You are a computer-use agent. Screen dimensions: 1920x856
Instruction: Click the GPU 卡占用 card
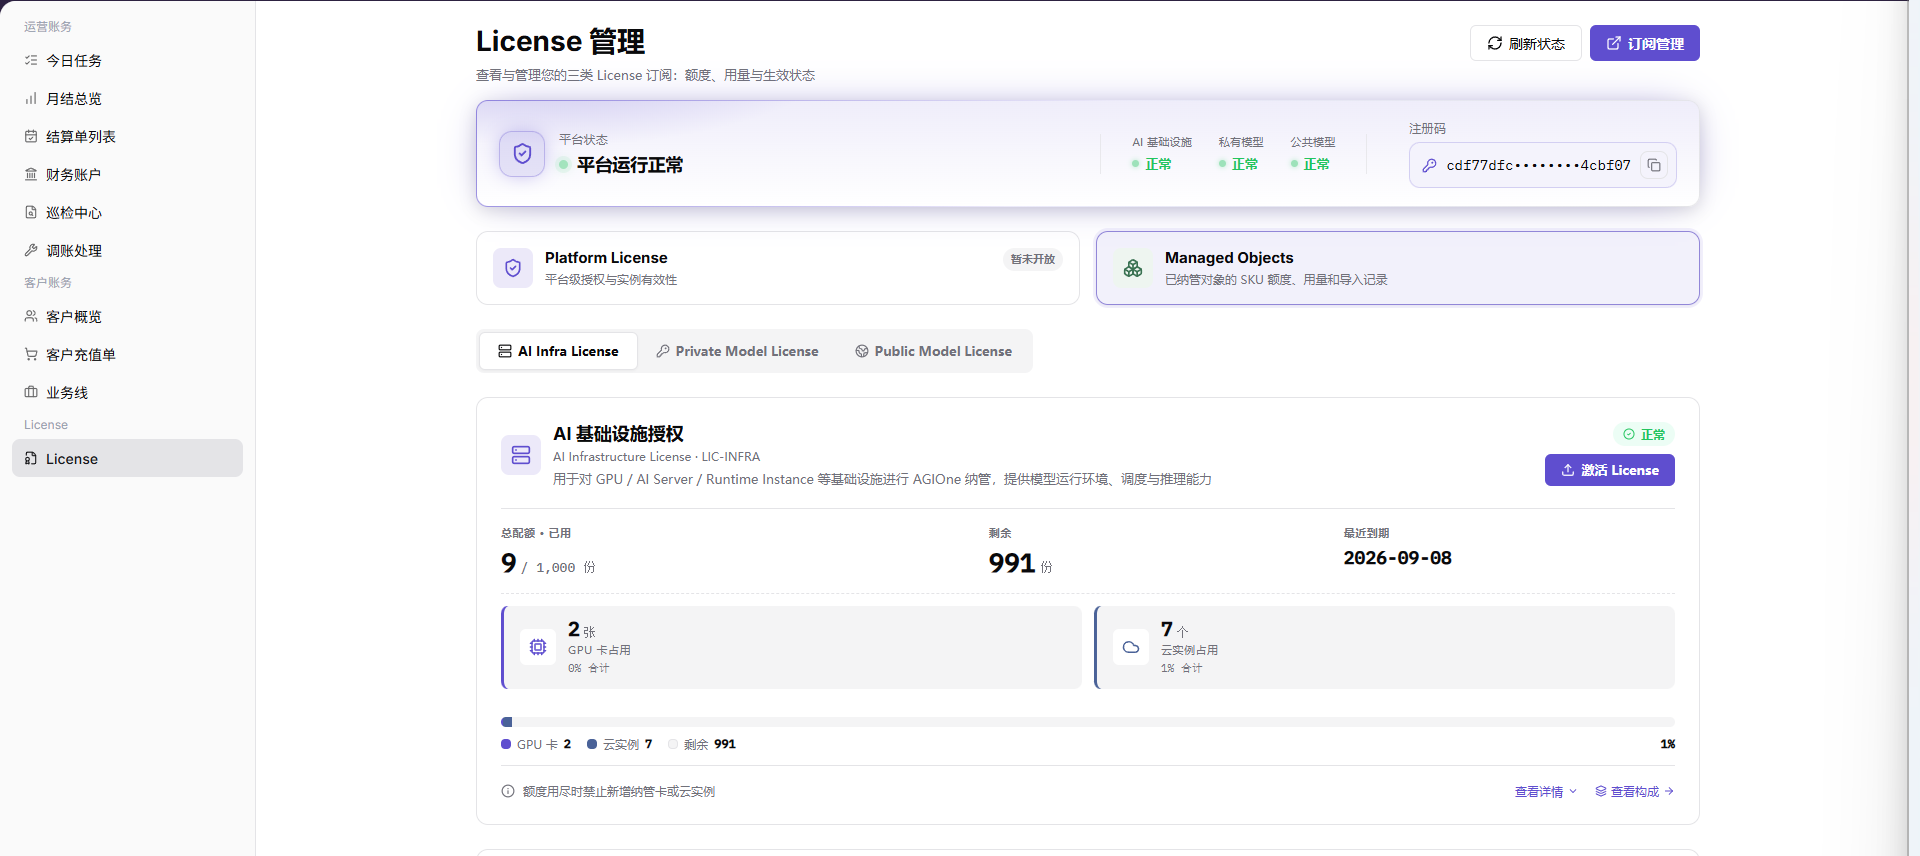coord(791,647)
